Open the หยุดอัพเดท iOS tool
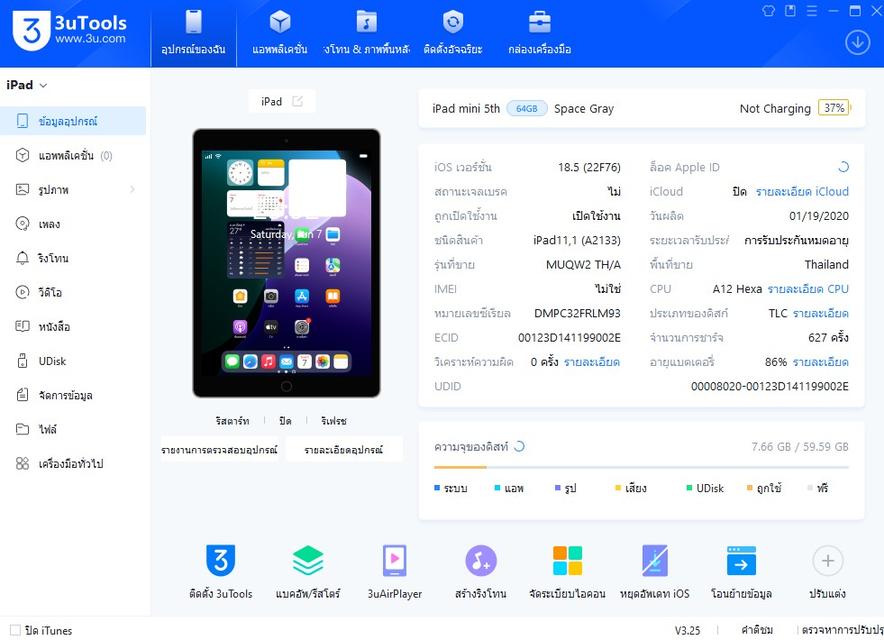 pos(655,571)
